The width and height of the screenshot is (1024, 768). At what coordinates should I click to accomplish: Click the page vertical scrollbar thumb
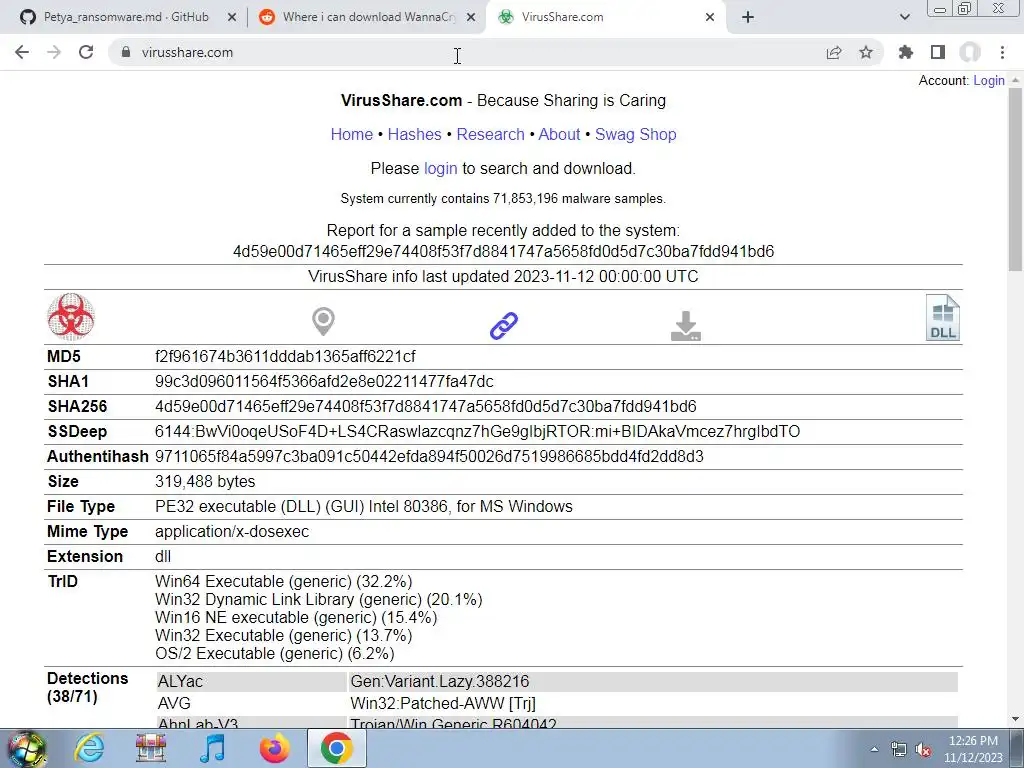[1015, 180]
